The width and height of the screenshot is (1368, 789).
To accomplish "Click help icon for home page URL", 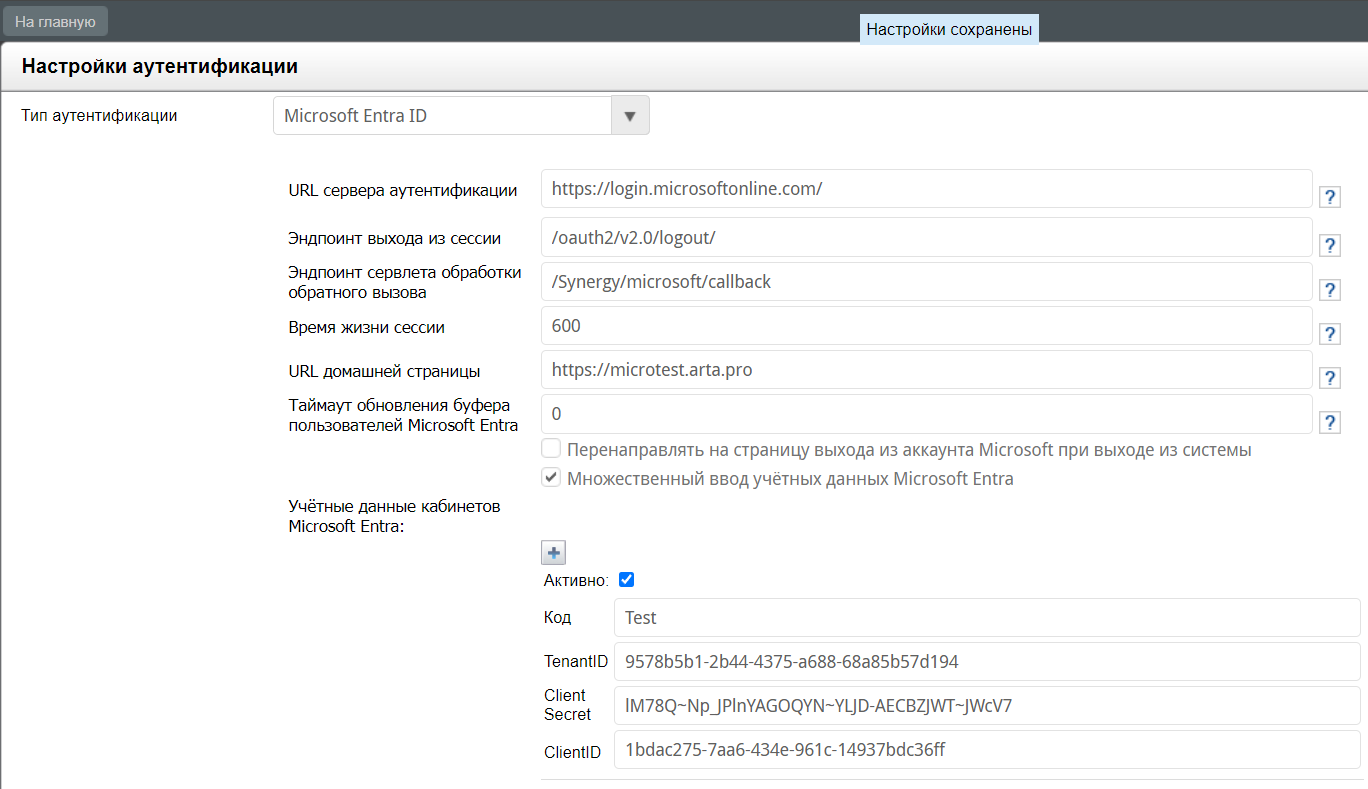I will coord(1330,378).
